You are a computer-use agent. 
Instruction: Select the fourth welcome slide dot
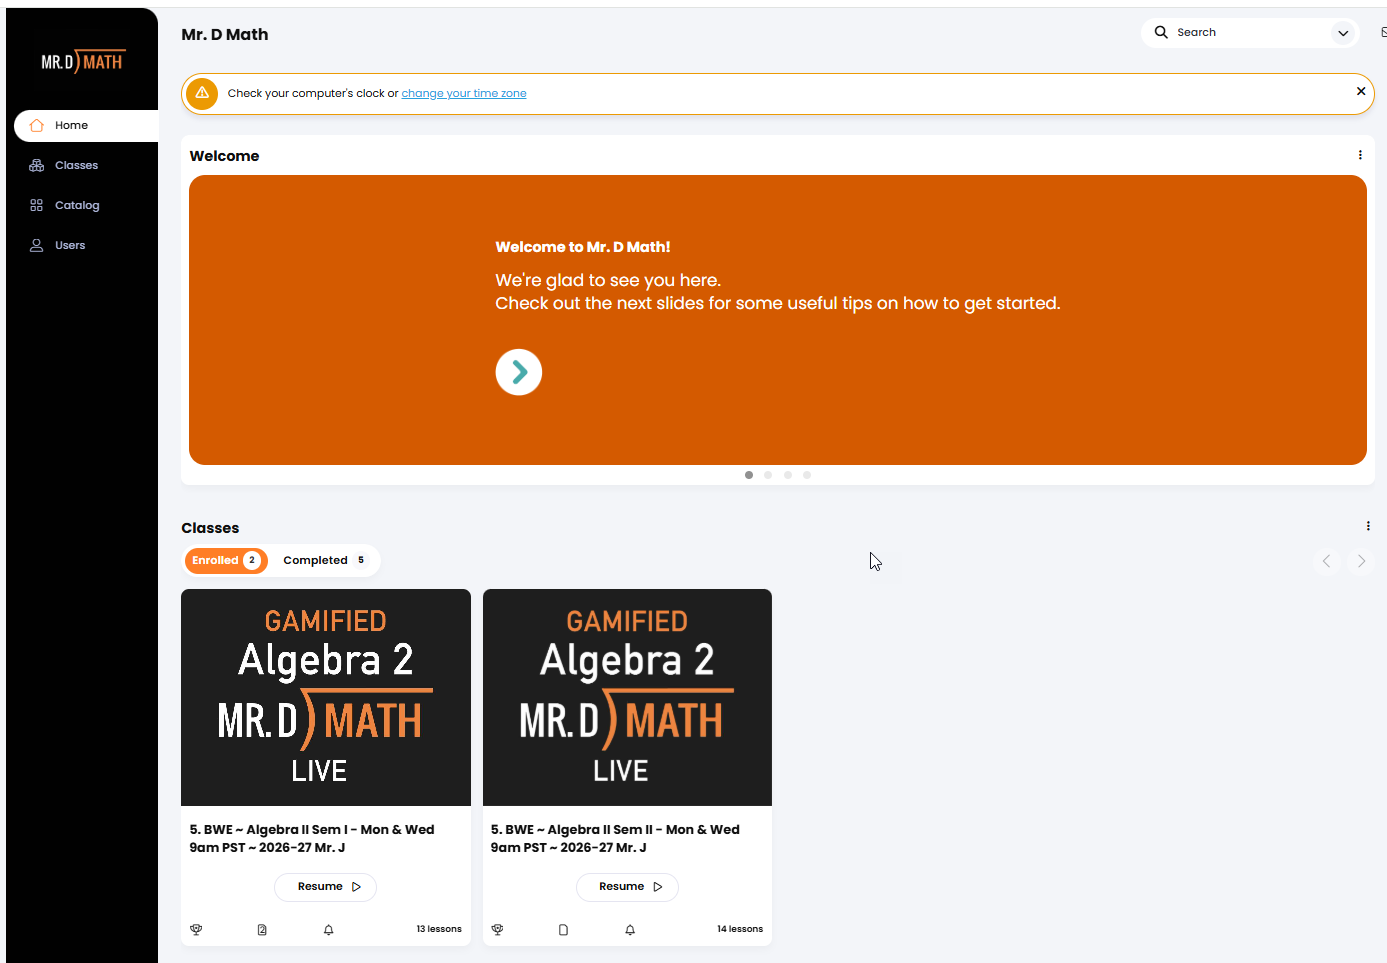coord(807,475)
